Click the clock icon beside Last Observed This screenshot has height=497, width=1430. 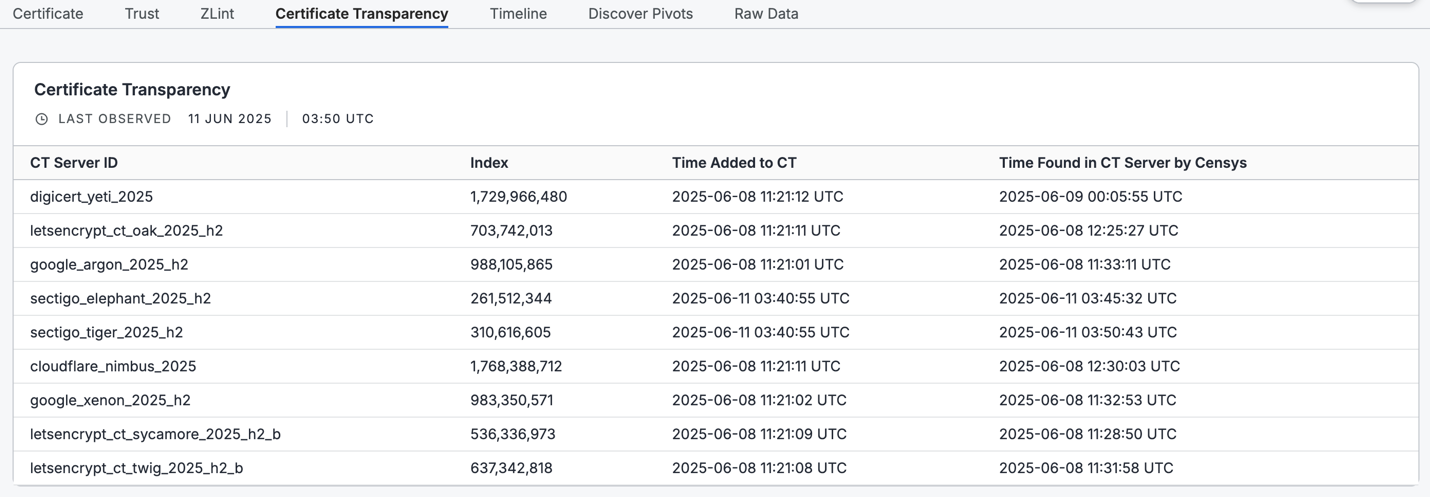[42, 119]
